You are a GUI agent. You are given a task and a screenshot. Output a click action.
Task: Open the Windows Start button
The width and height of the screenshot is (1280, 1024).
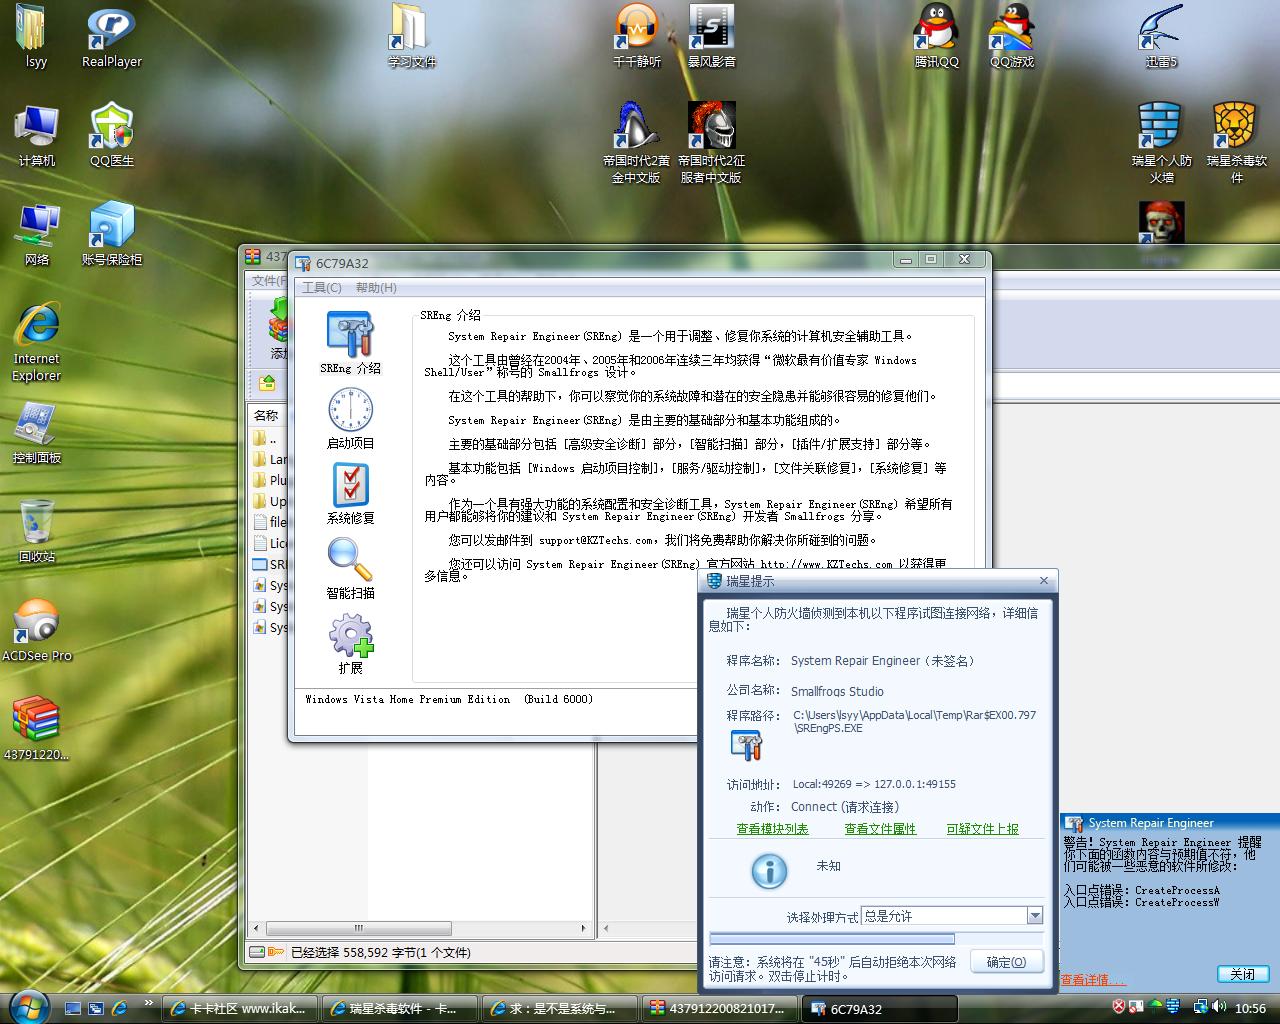point(27,1005)
